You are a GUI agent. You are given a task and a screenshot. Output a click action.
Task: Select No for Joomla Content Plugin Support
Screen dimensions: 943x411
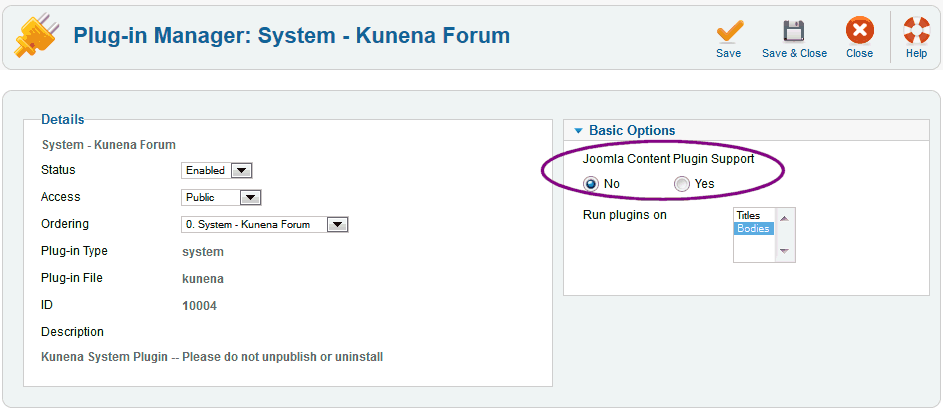591,184
